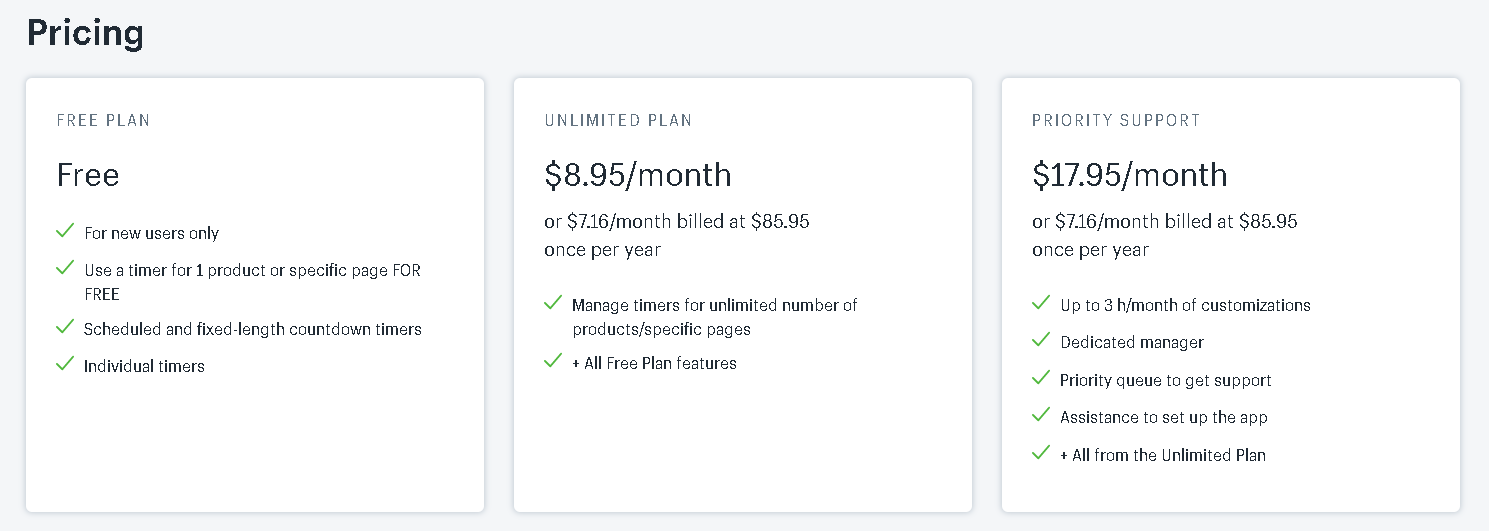Click checkmark beside 'For new users only'
The image size is (1489, 531).
click(65, 231)
